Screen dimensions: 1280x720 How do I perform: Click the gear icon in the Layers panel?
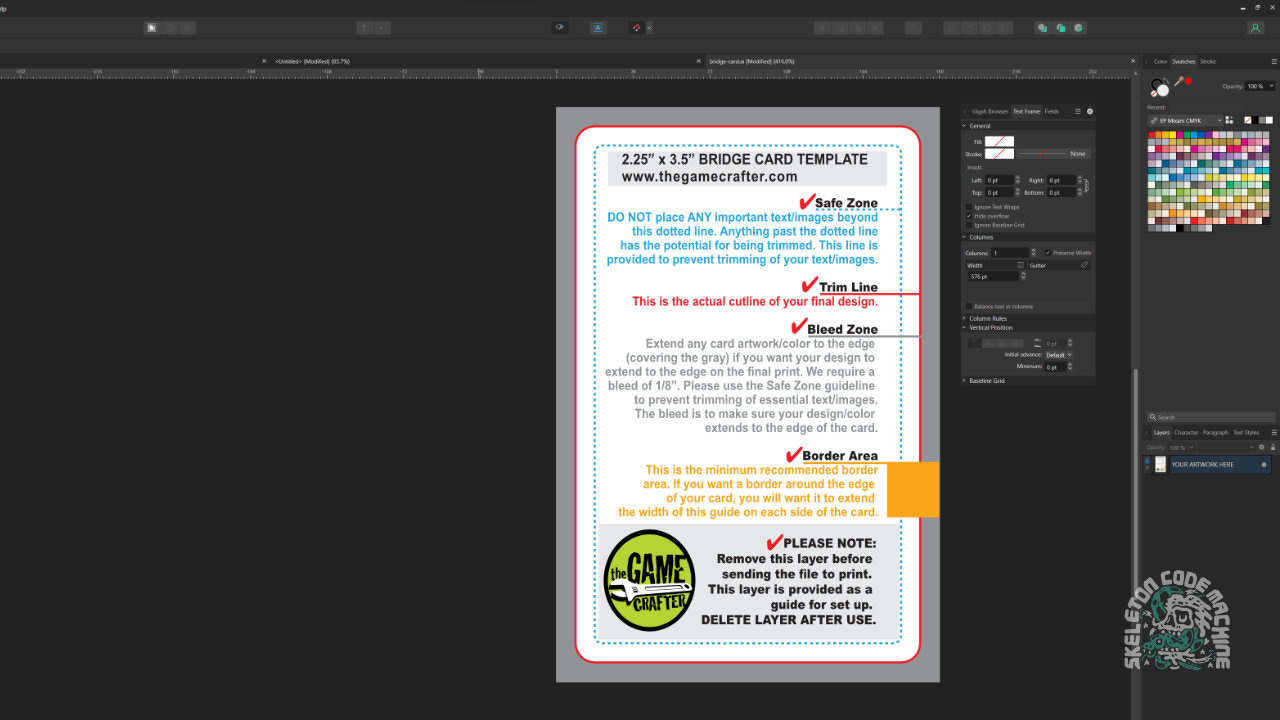click(x=1262, y=447)
